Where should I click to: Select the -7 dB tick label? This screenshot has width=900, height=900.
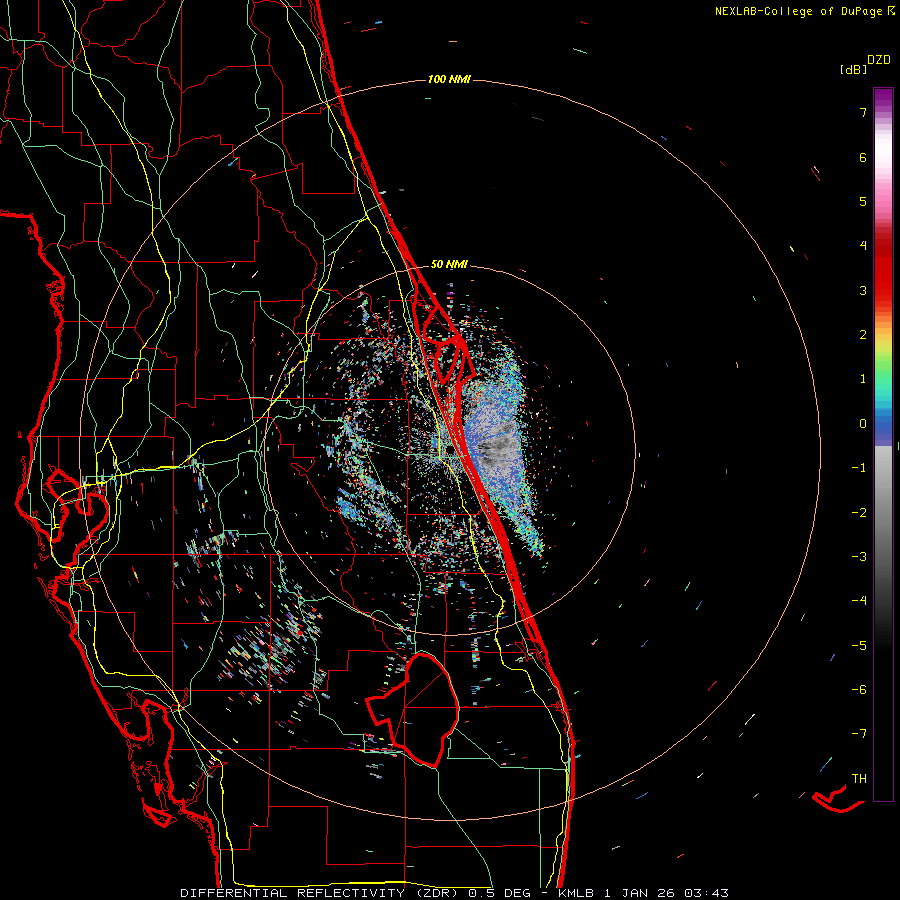[x=859, y=734]
